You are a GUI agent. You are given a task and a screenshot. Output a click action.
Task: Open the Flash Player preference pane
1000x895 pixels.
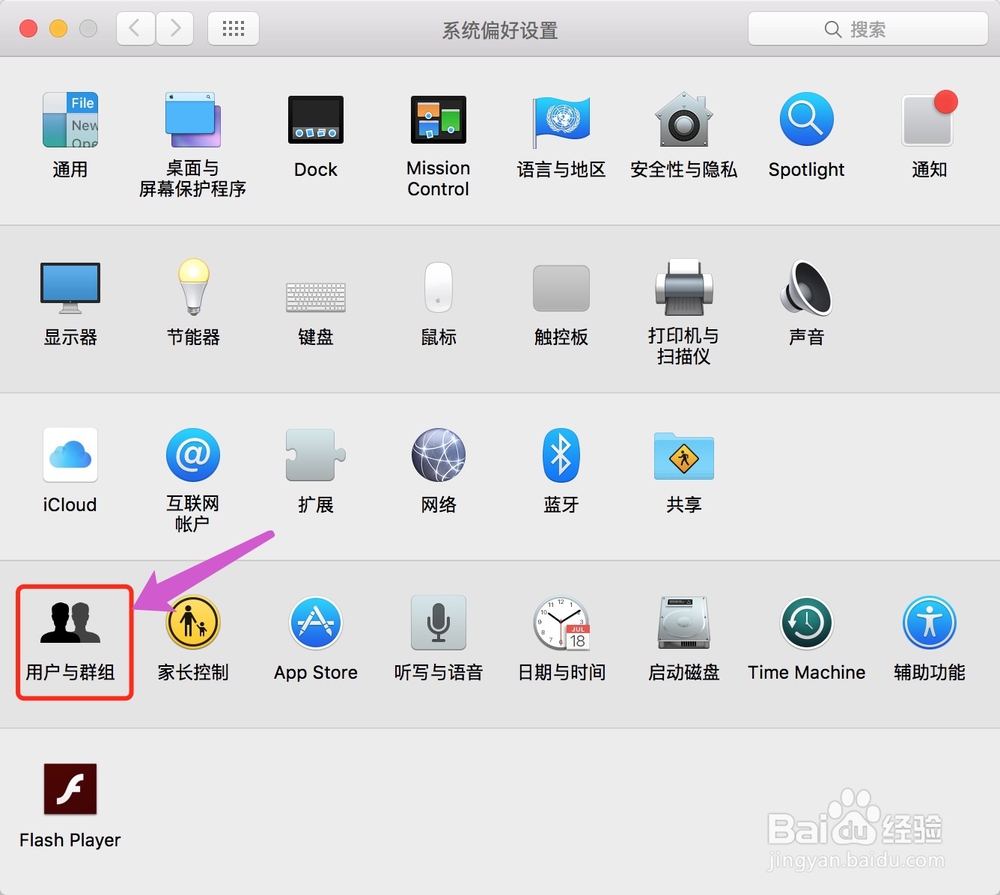[70, 788]
